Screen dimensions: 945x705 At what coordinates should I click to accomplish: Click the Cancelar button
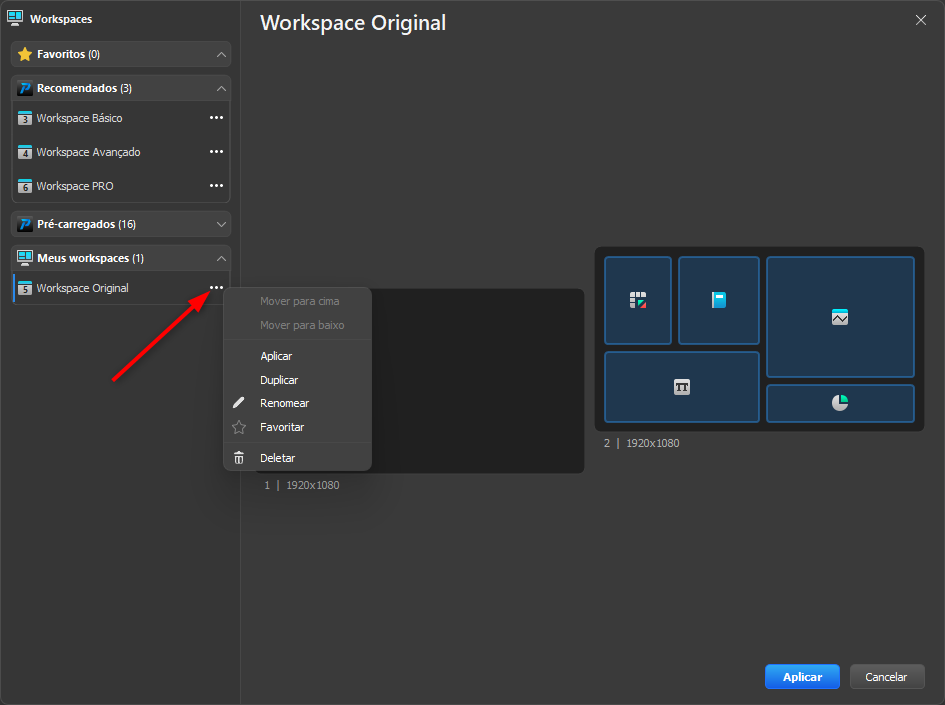tap(887, 677)
